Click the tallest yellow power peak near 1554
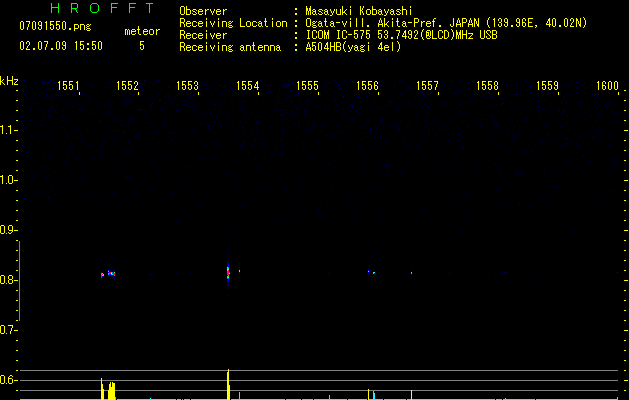This screenshot has width=629, height=400. (x=228, y=384)
